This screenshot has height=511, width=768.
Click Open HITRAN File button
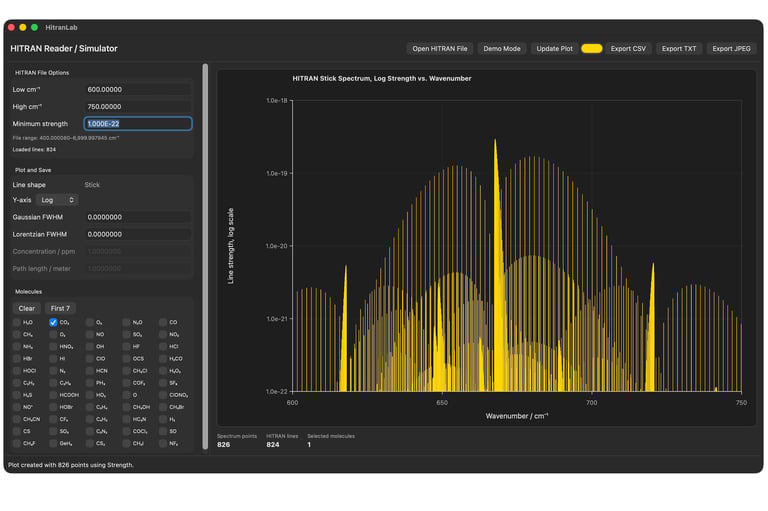[x=439, y=49]
